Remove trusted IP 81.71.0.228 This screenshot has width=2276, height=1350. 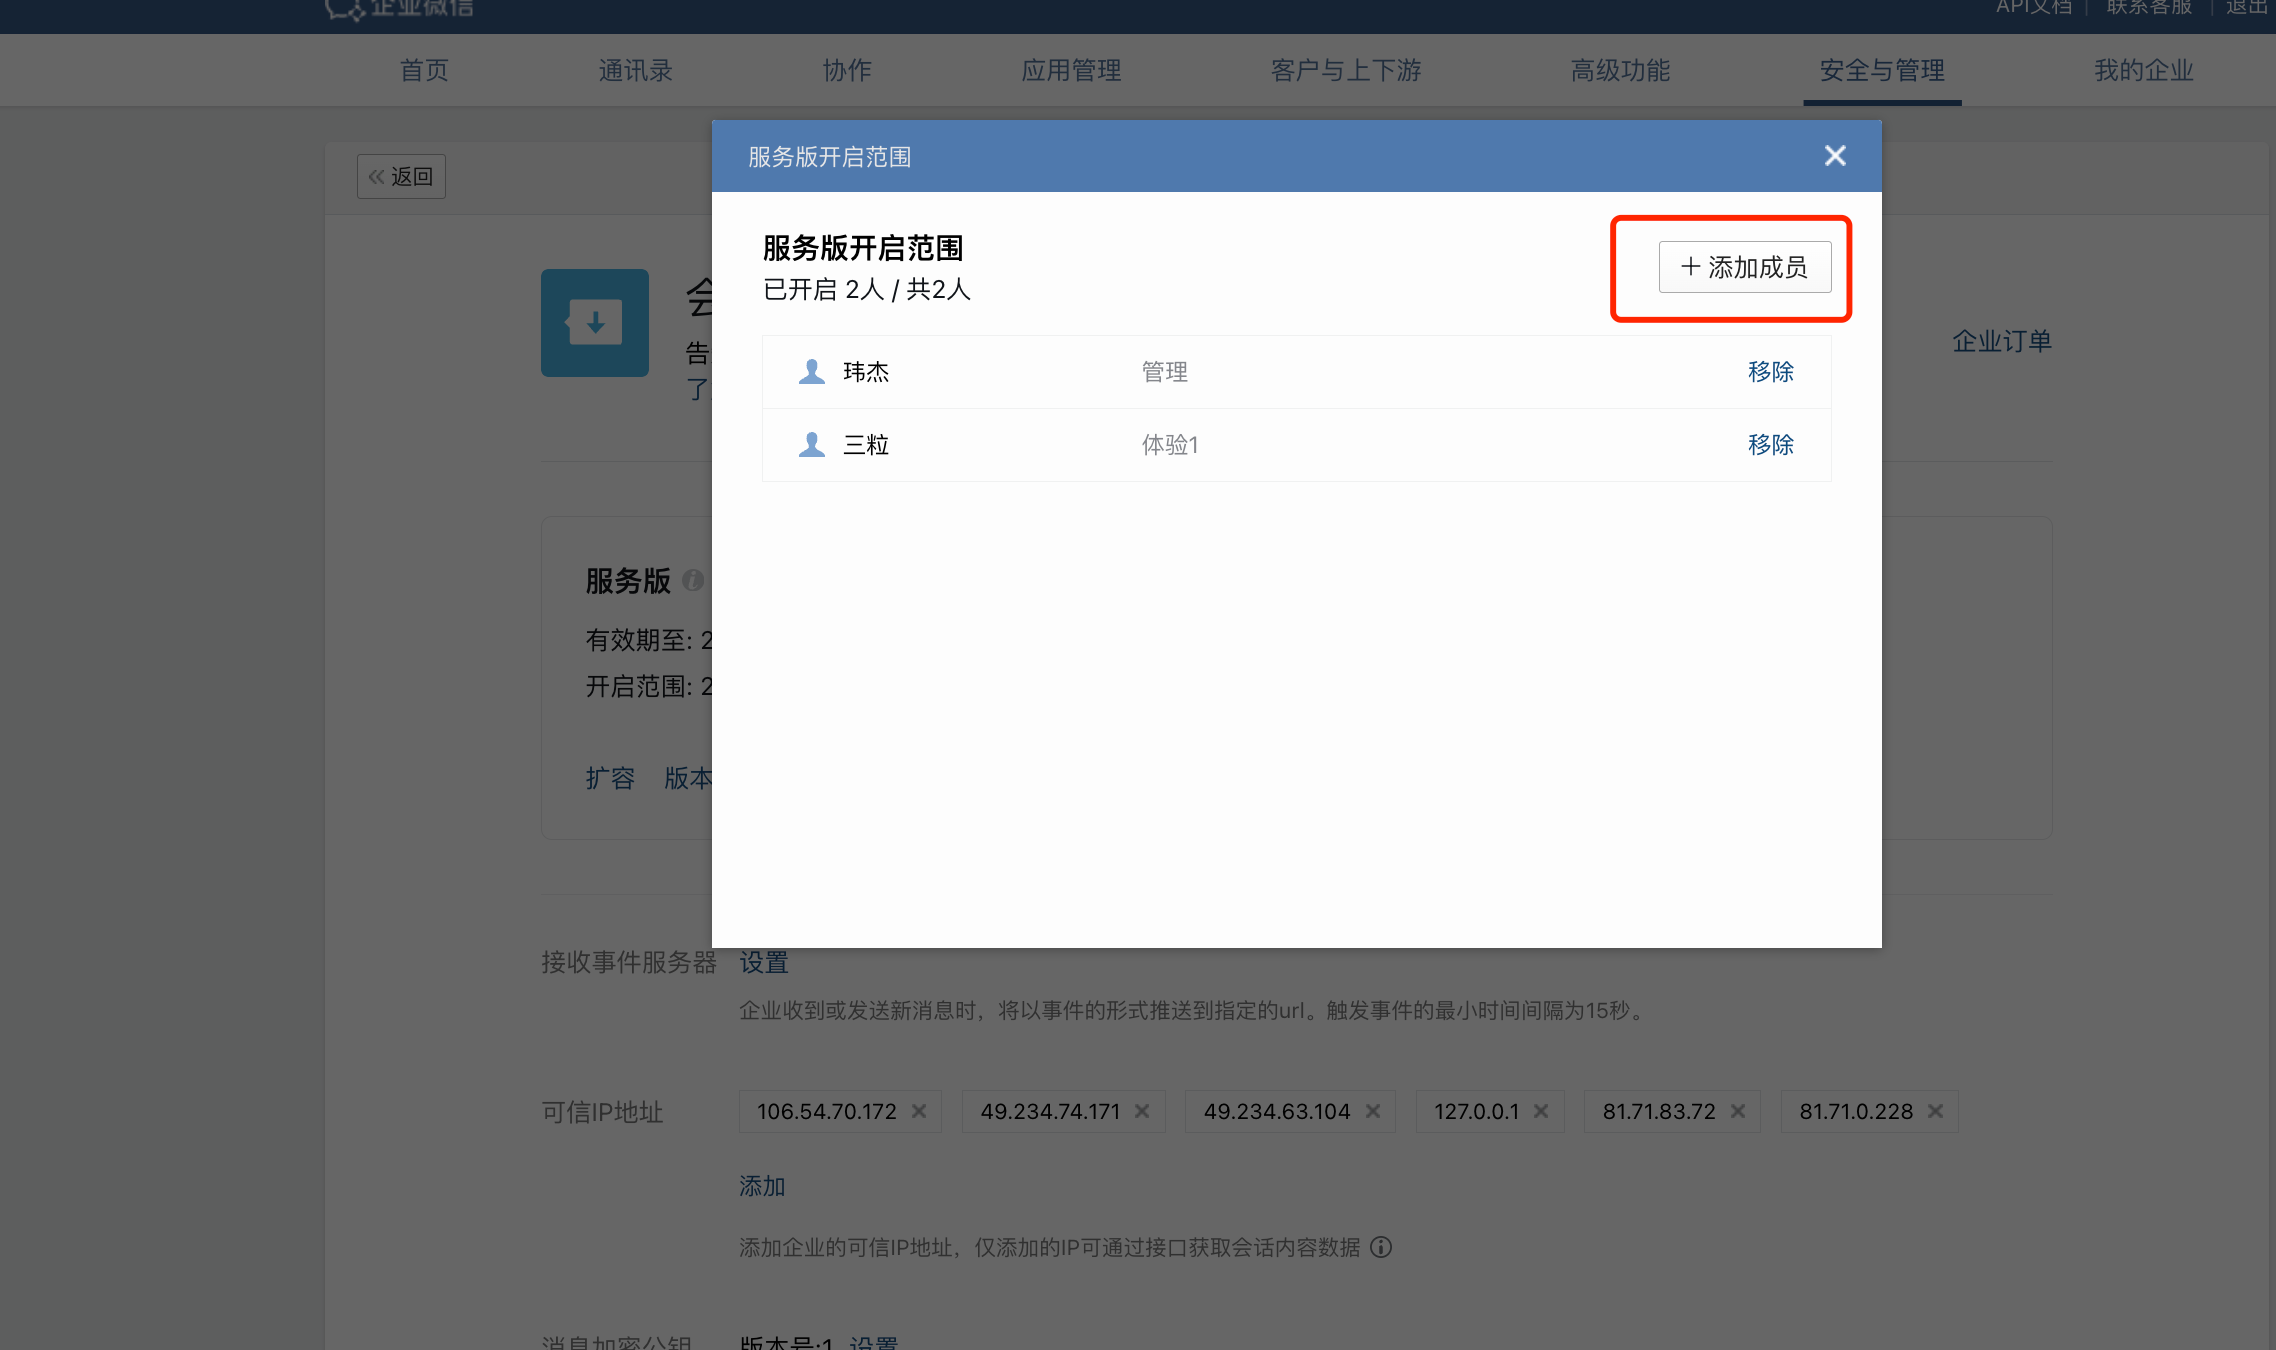coord(1935,1112)
